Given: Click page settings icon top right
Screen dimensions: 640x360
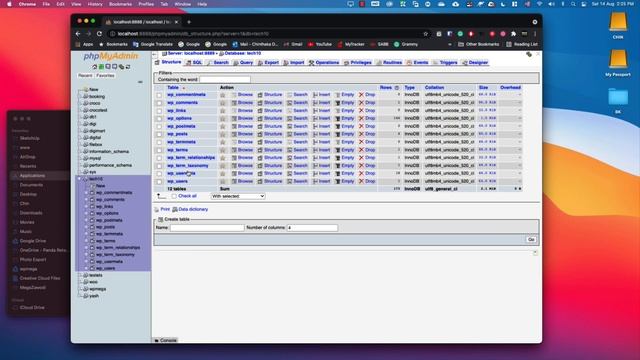Looking at the screenshot, I should (x=529, y=54).
